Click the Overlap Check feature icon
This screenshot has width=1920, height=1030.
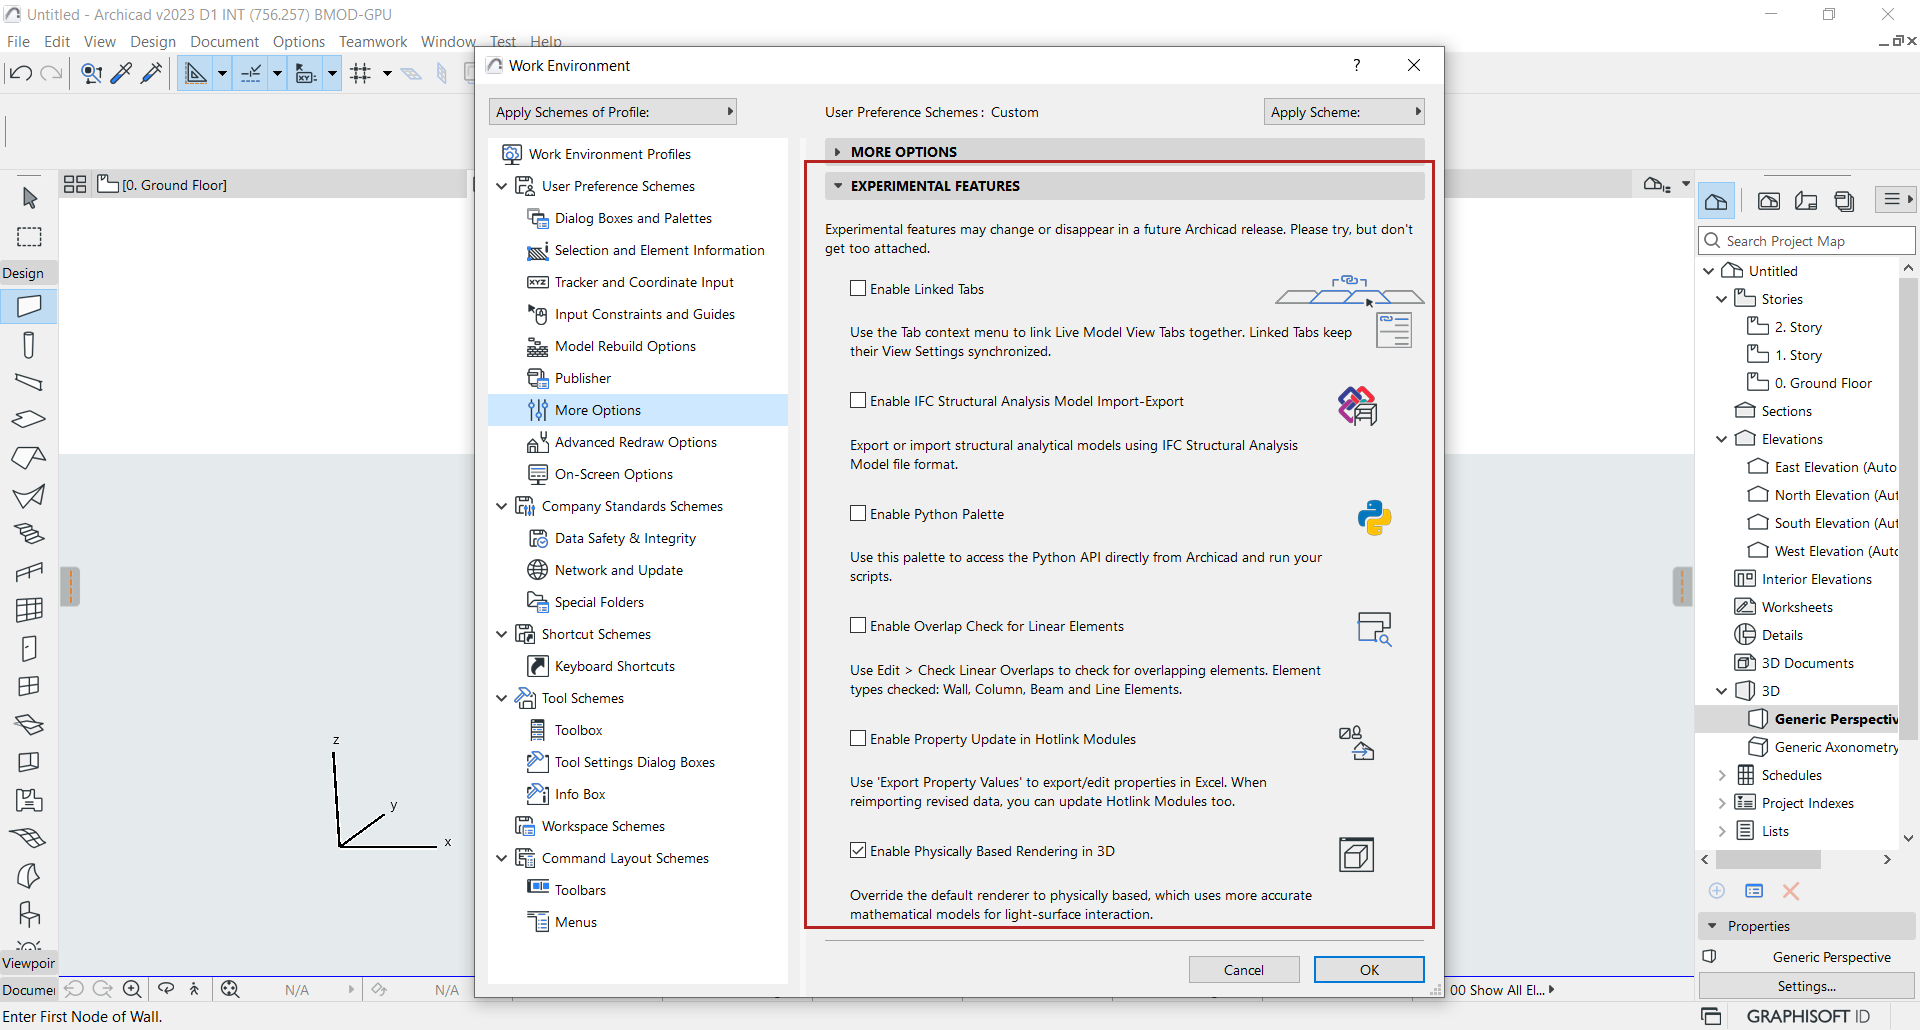coord(1375,629)
